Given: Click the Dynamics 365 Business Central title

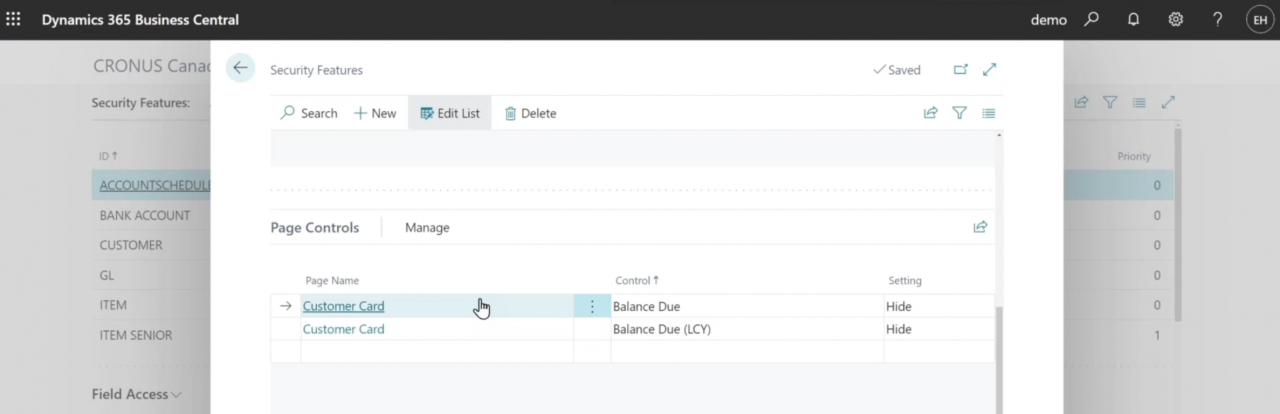Looking at the screenshot, I should [x=140, y=20].
